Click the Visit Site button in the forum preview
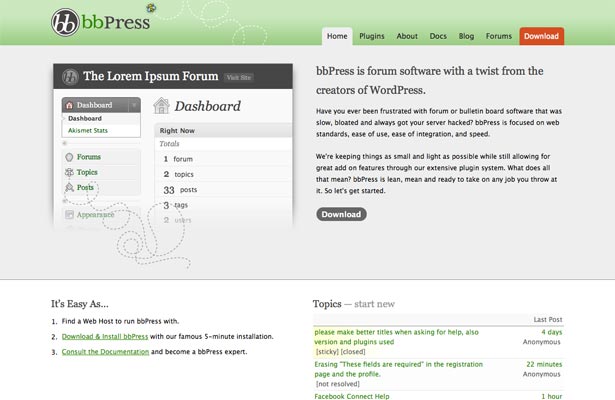The image size is (615, 400). pos(238,77)
